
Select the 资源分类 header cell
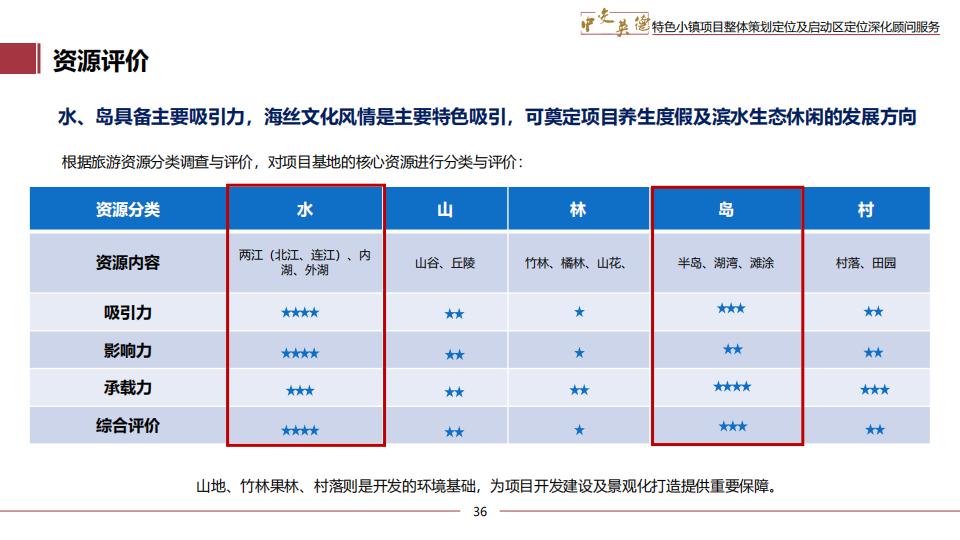pyautogui.click(x=128, y=209)
